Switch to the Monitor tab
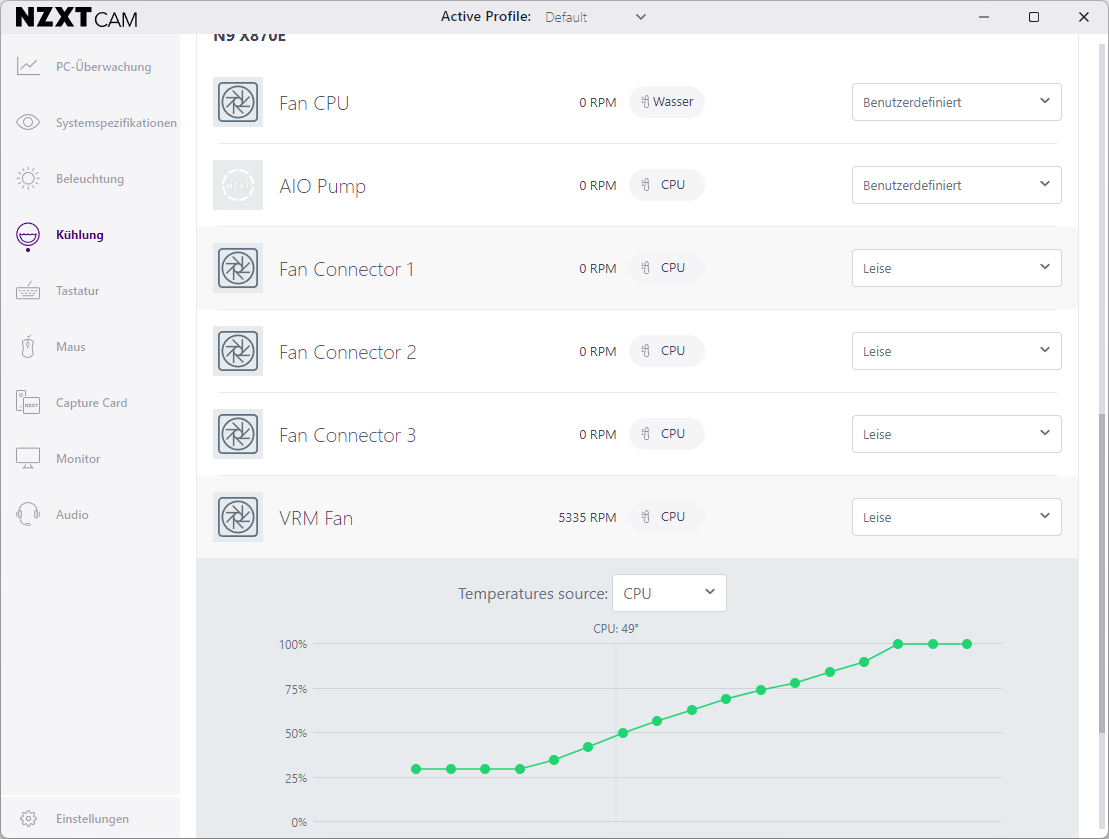 point(78,459)
